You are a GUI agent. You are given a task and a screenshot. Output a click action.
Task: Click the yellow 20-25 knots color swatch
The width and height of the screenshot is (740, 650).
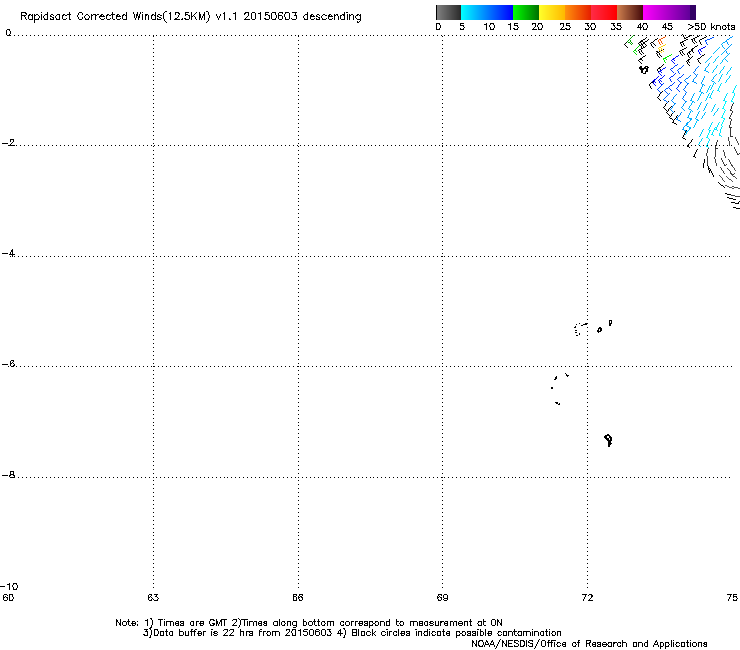click(x=552, y=12)
